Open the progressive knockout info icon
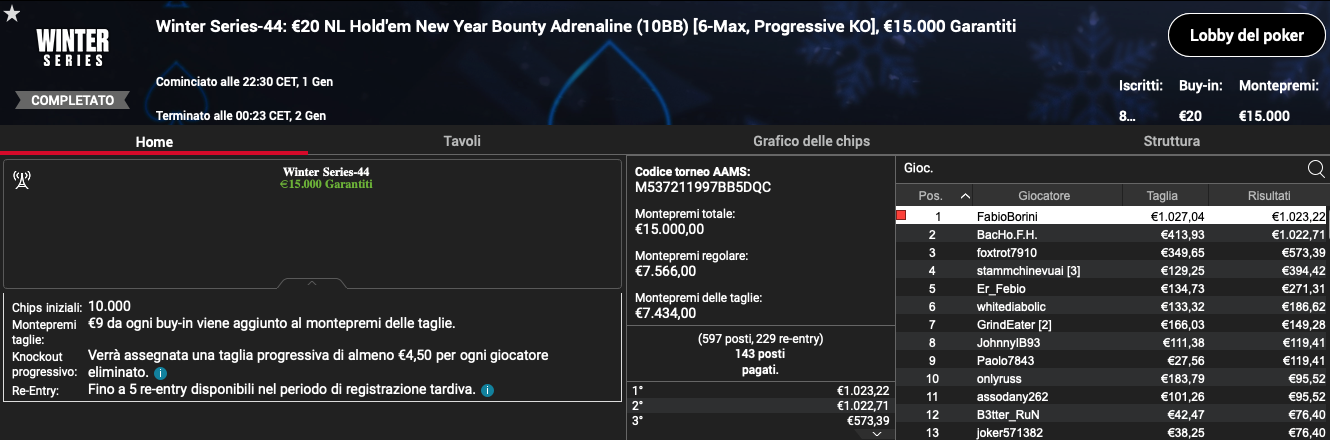 [x=160, y=373]
